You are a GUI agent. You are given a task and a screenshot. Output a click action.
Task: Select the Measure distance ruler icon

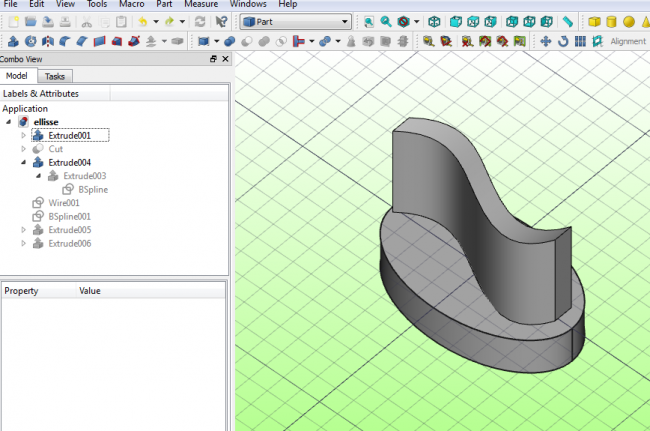[x=567, y=21]
